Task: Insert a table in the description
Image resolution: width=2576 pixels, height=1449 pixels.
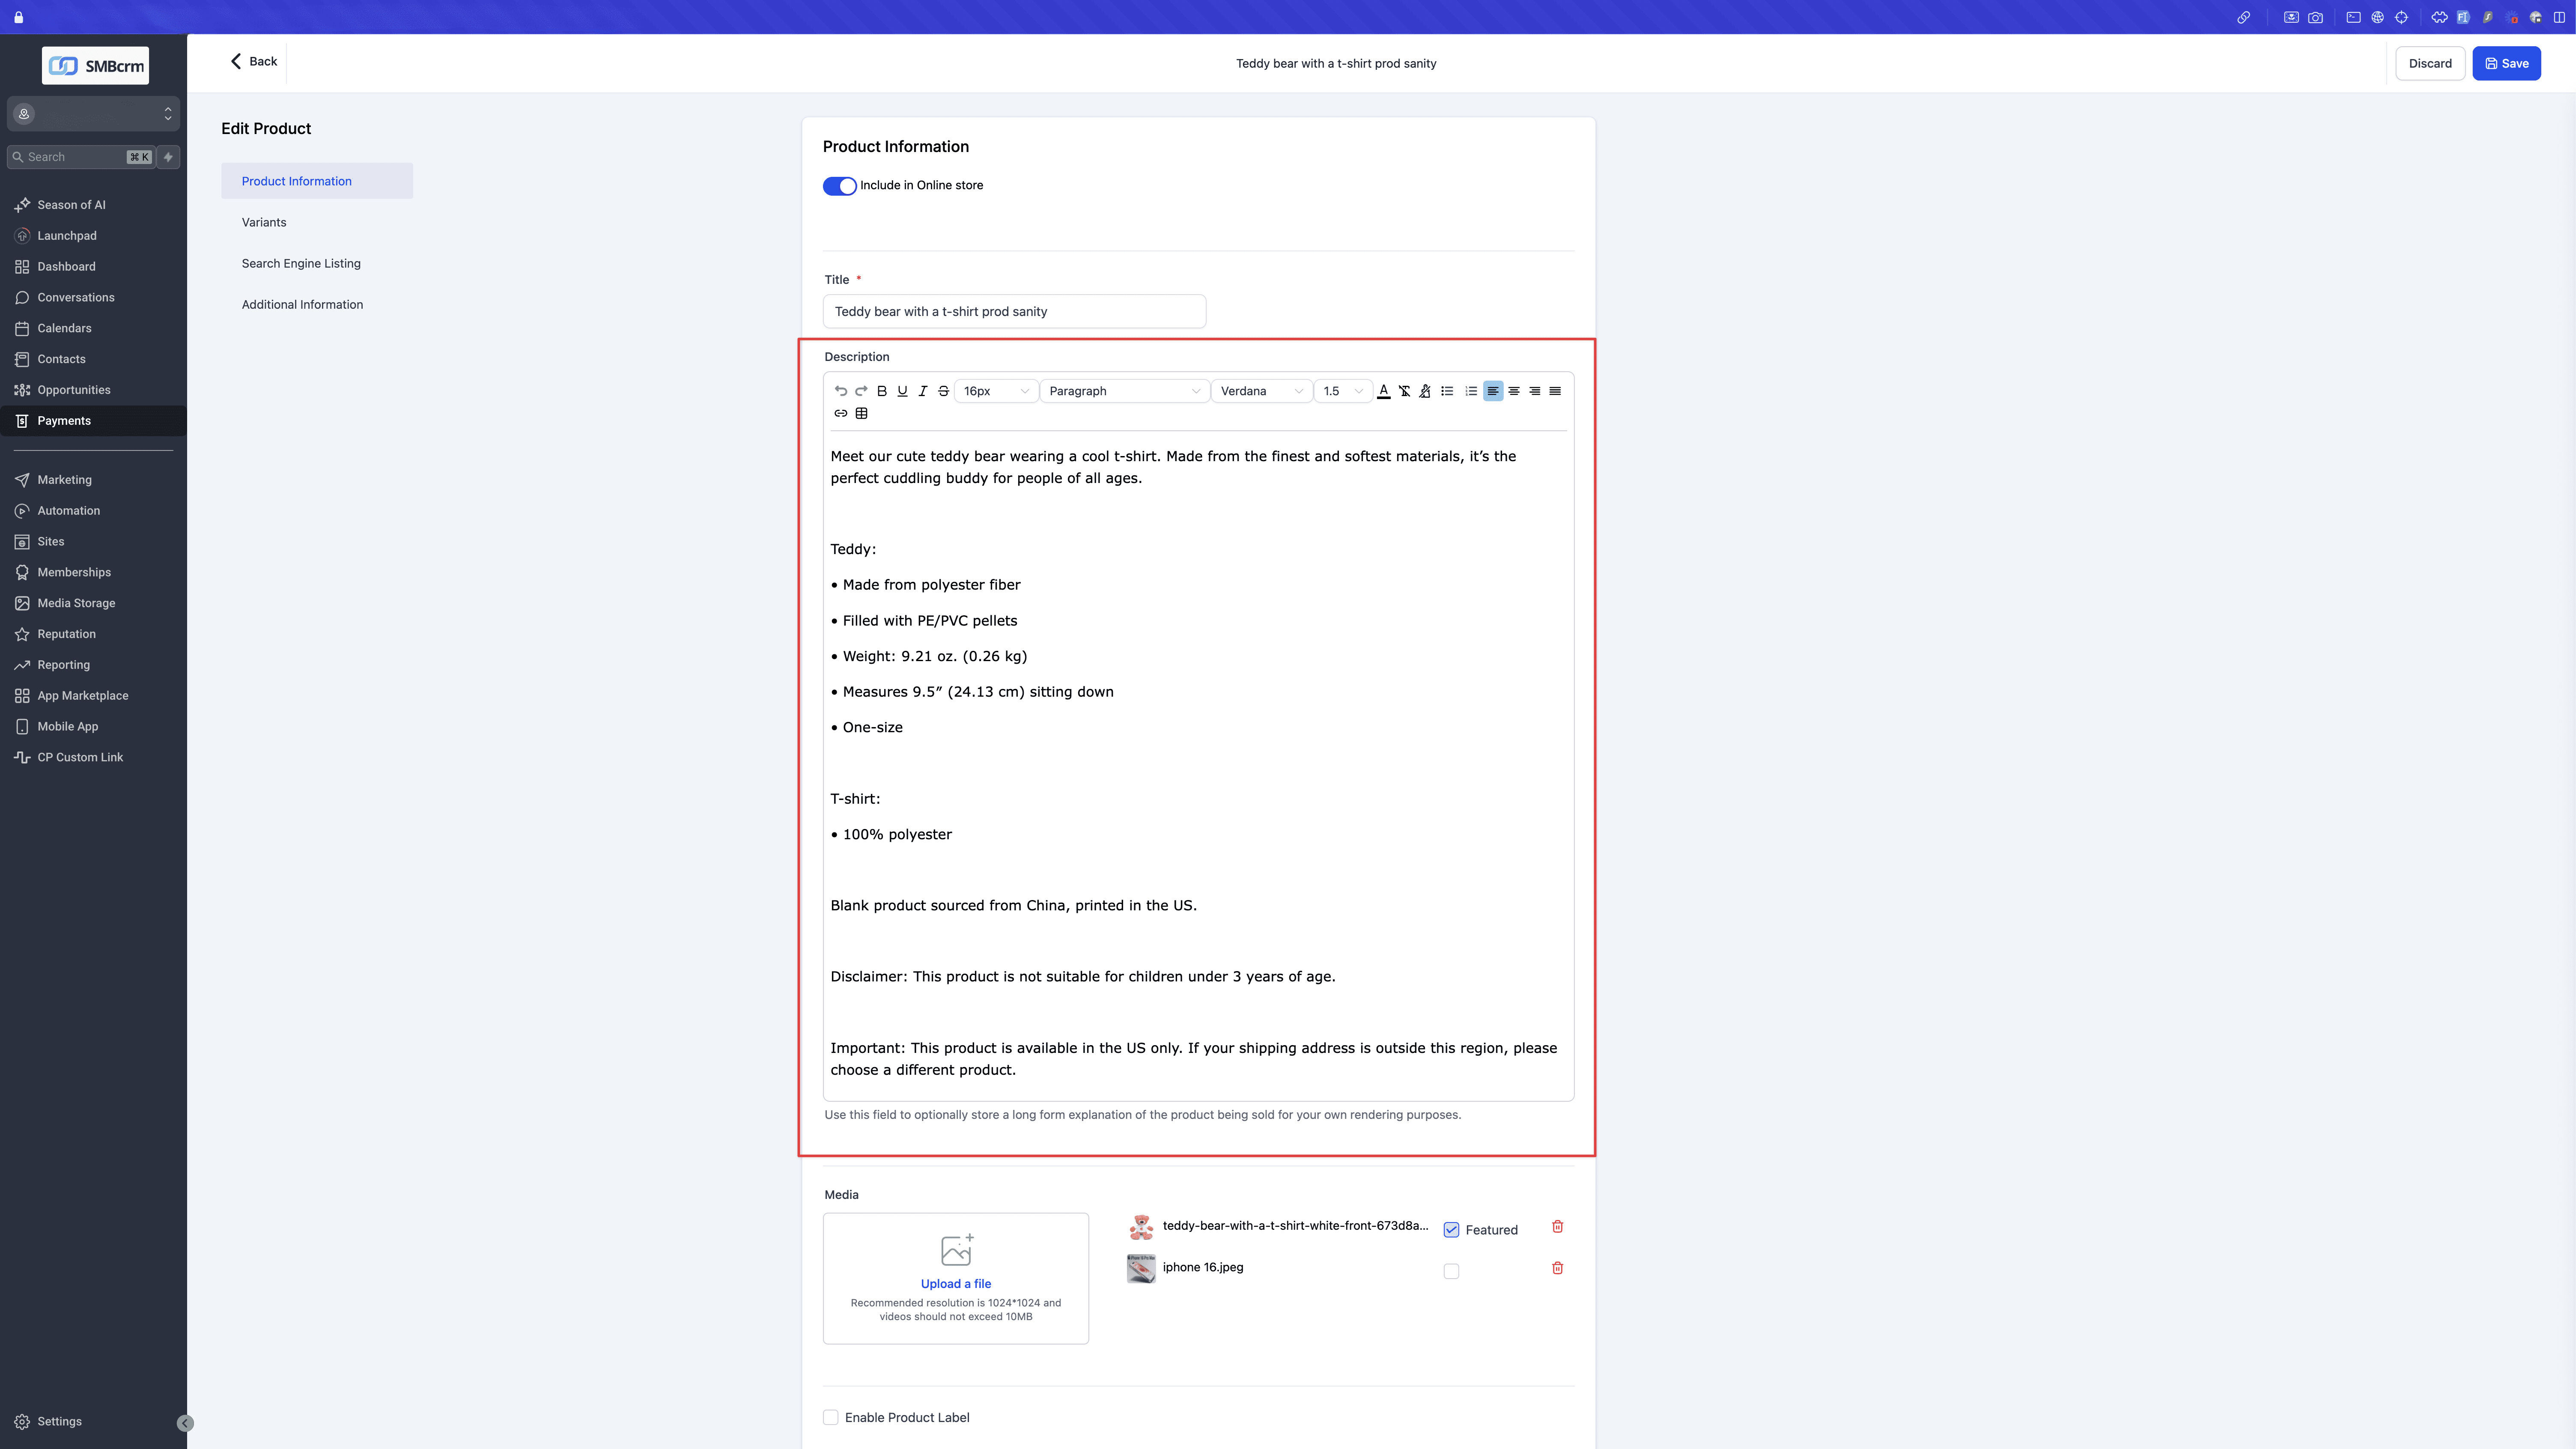Action: pos(861,413)
